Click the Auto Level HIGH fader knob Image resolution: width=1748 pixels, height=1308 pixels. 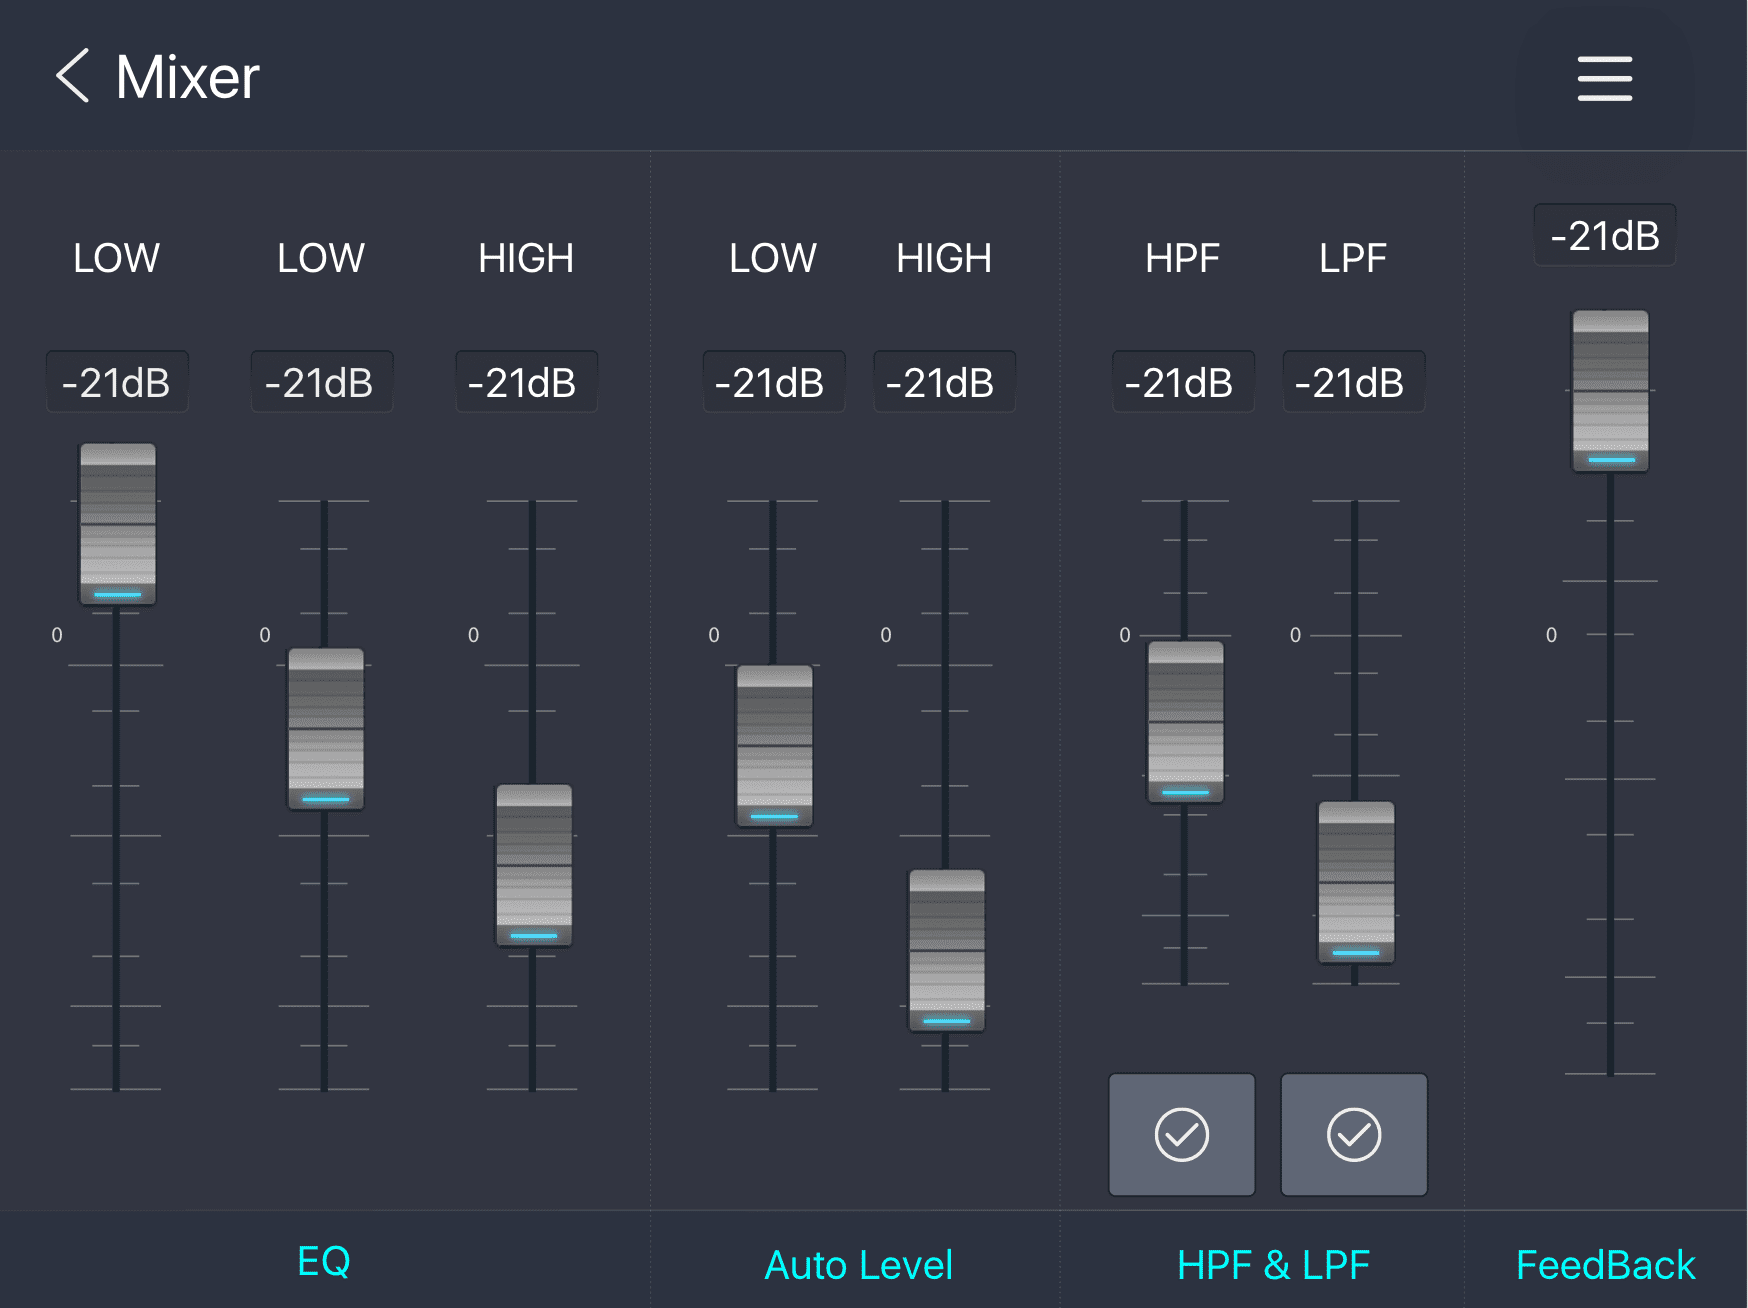tap(946, 950)
